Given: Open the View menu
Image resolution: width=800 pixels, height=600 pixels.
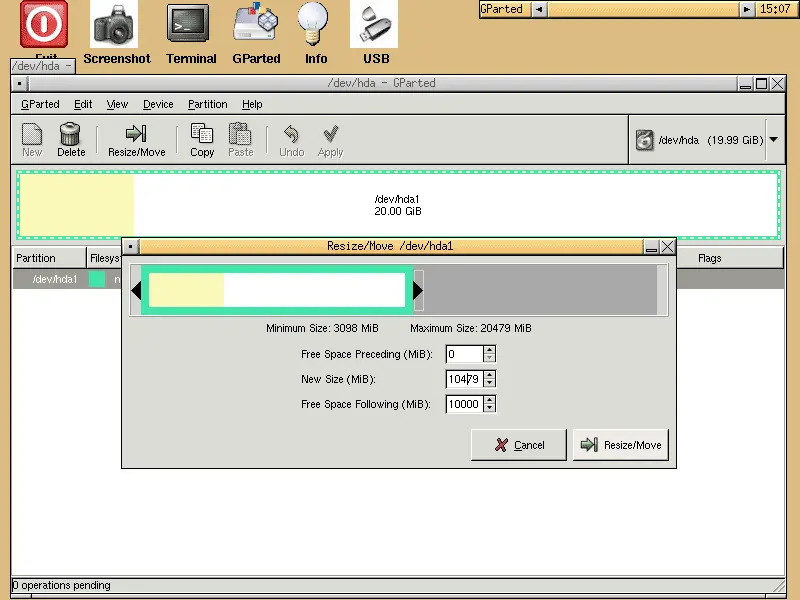Looking at the screenshot, I should pyautogui.click(x=117, y=104).
